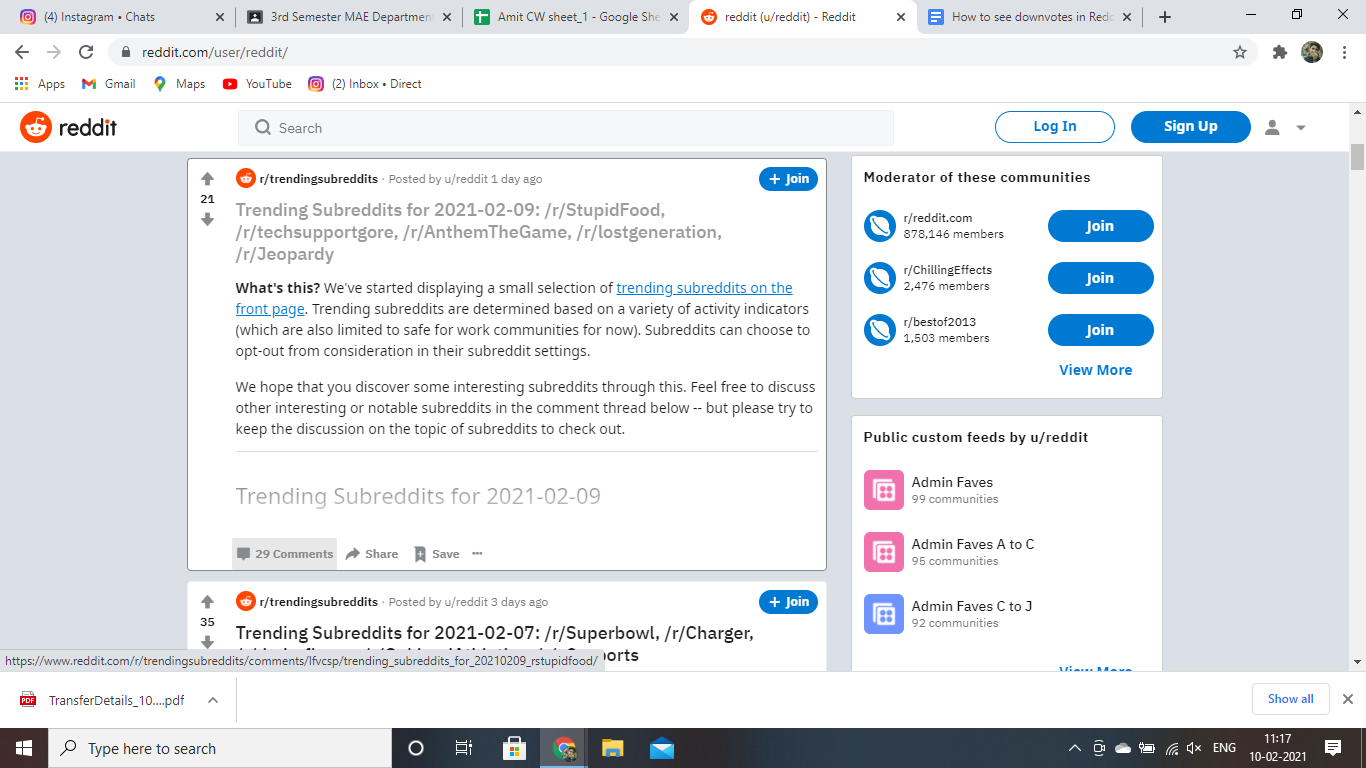Open TransferDetails PDF download
1366x768 pixels.
(x=104, y=700)
